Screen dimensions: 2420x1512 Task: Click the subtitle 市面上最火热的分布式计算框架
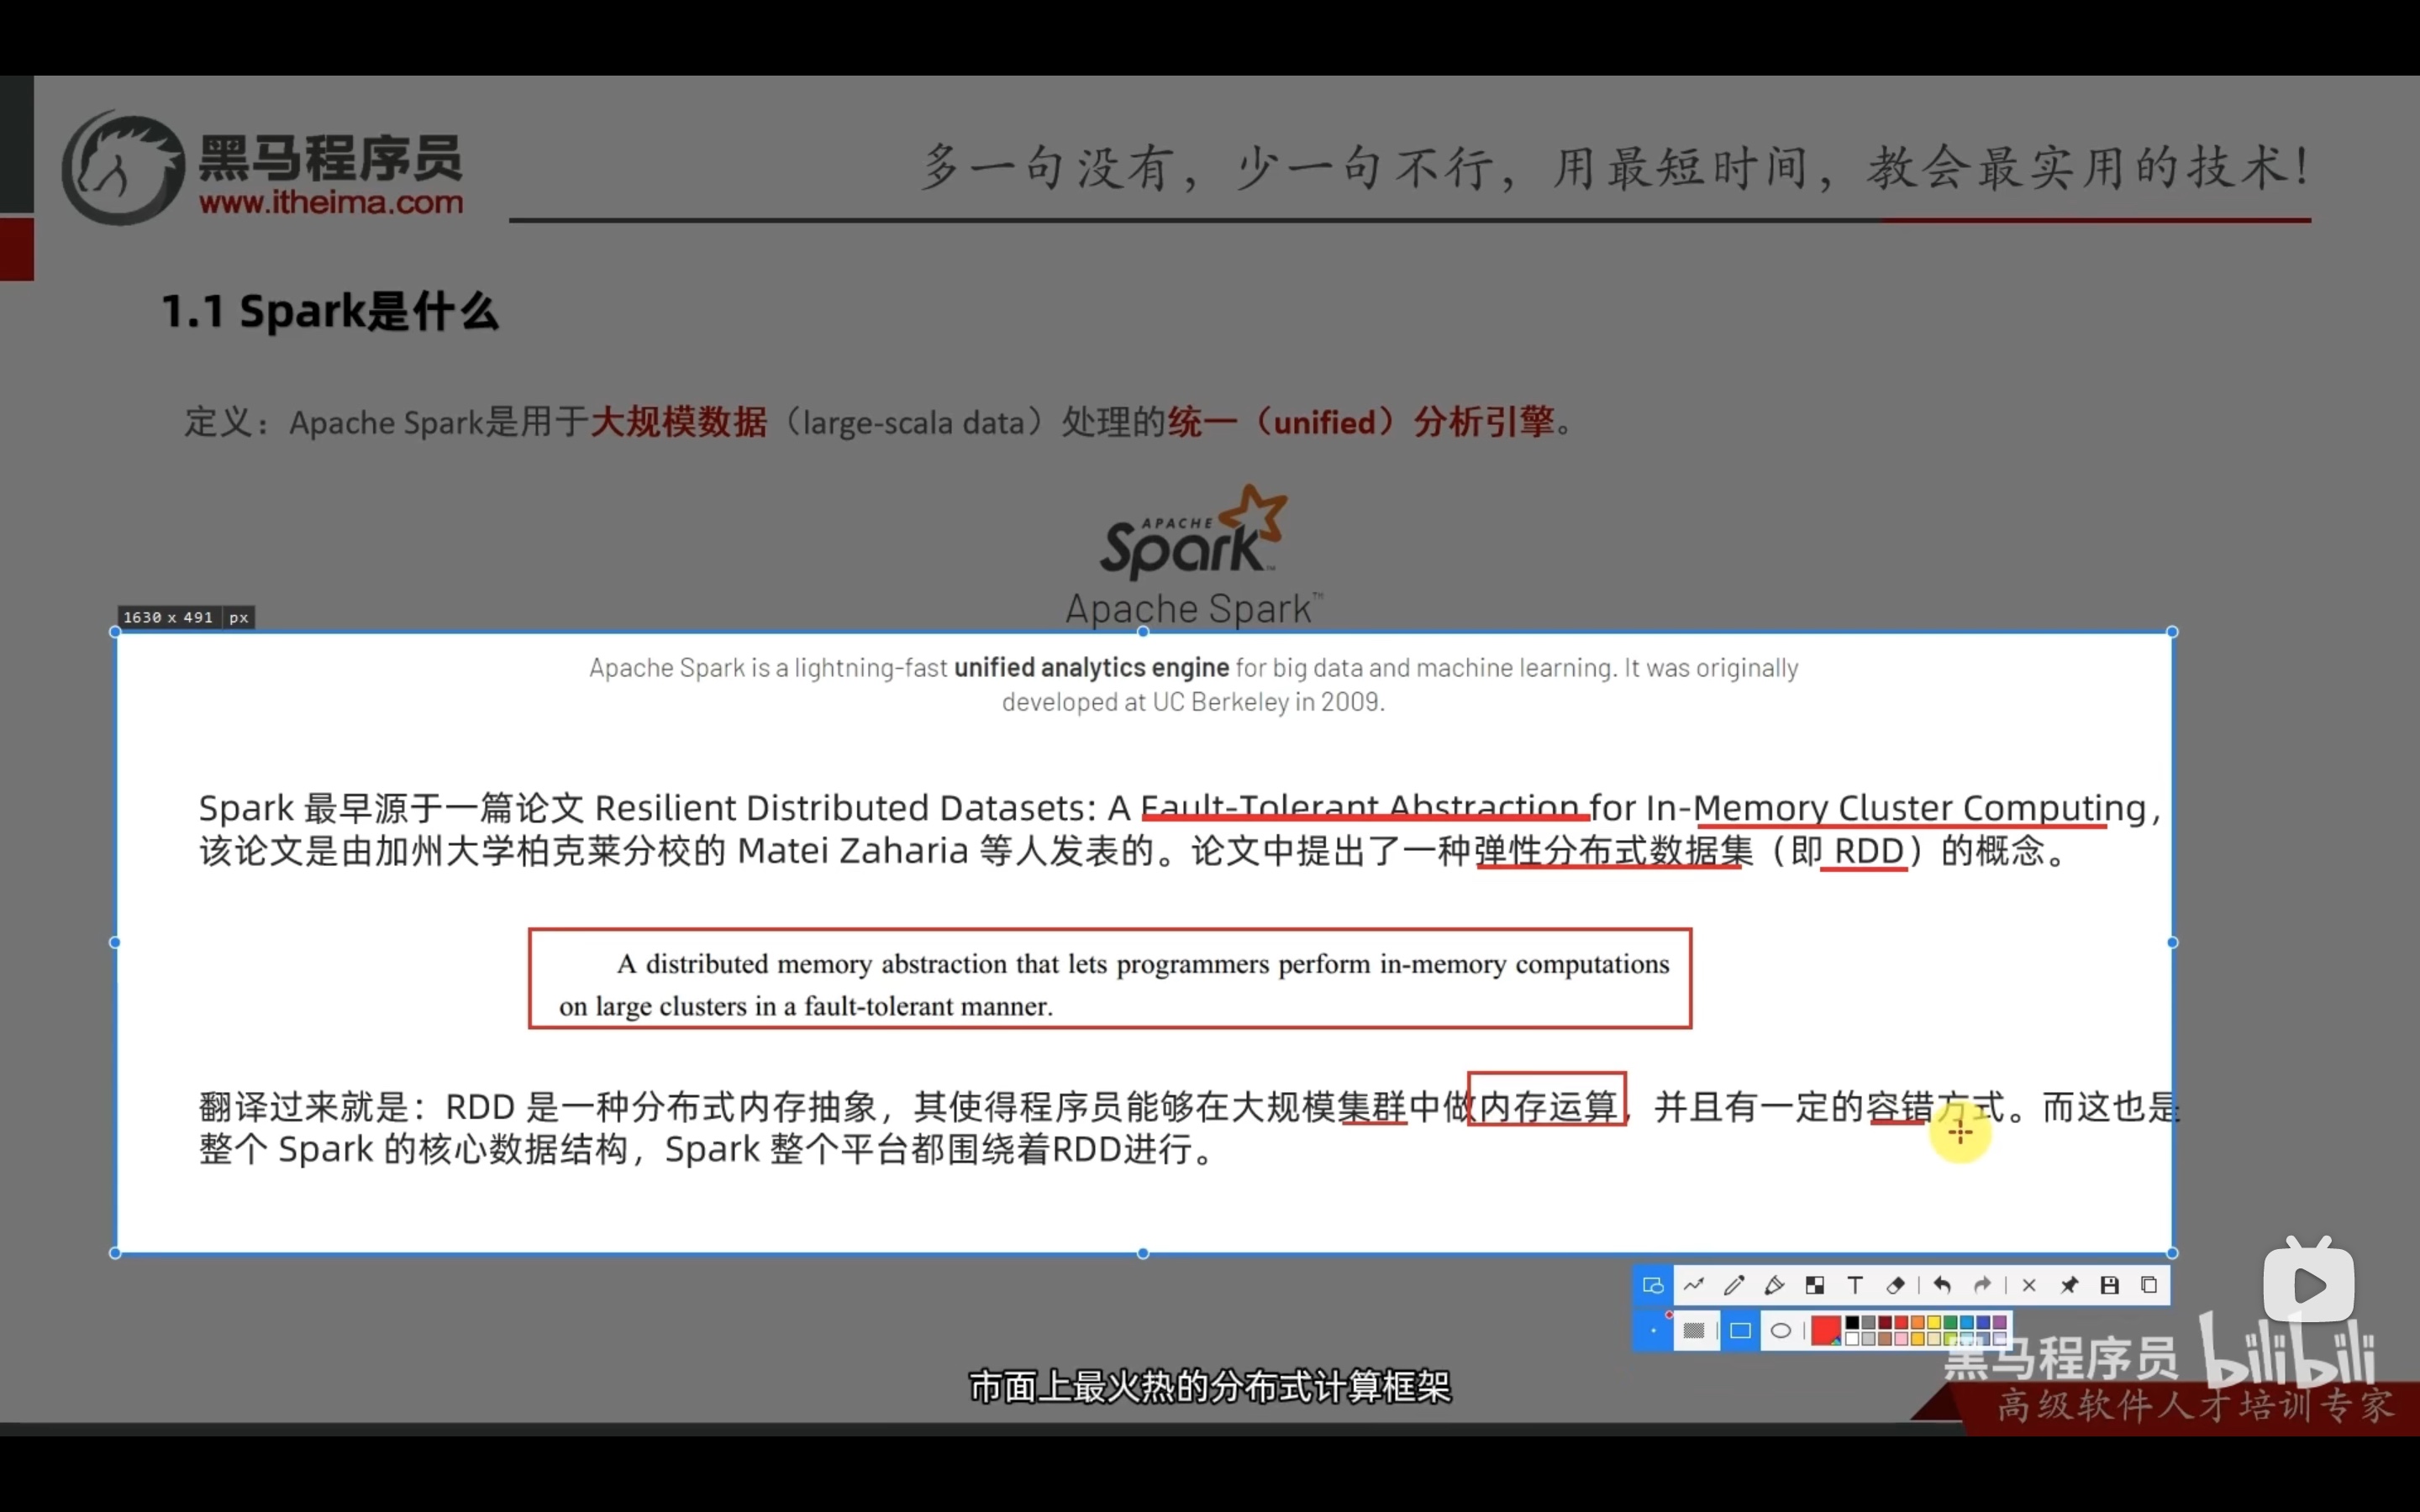[x=1210, y=1387]
